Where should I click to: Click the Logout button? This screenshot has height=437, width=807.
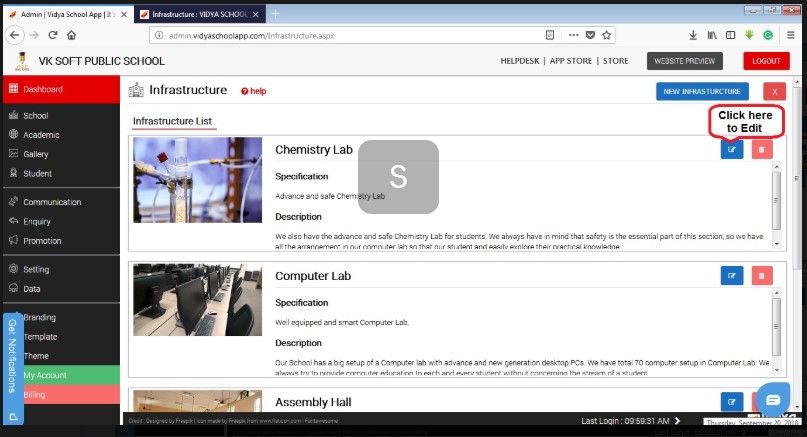(x=766, y=61)
